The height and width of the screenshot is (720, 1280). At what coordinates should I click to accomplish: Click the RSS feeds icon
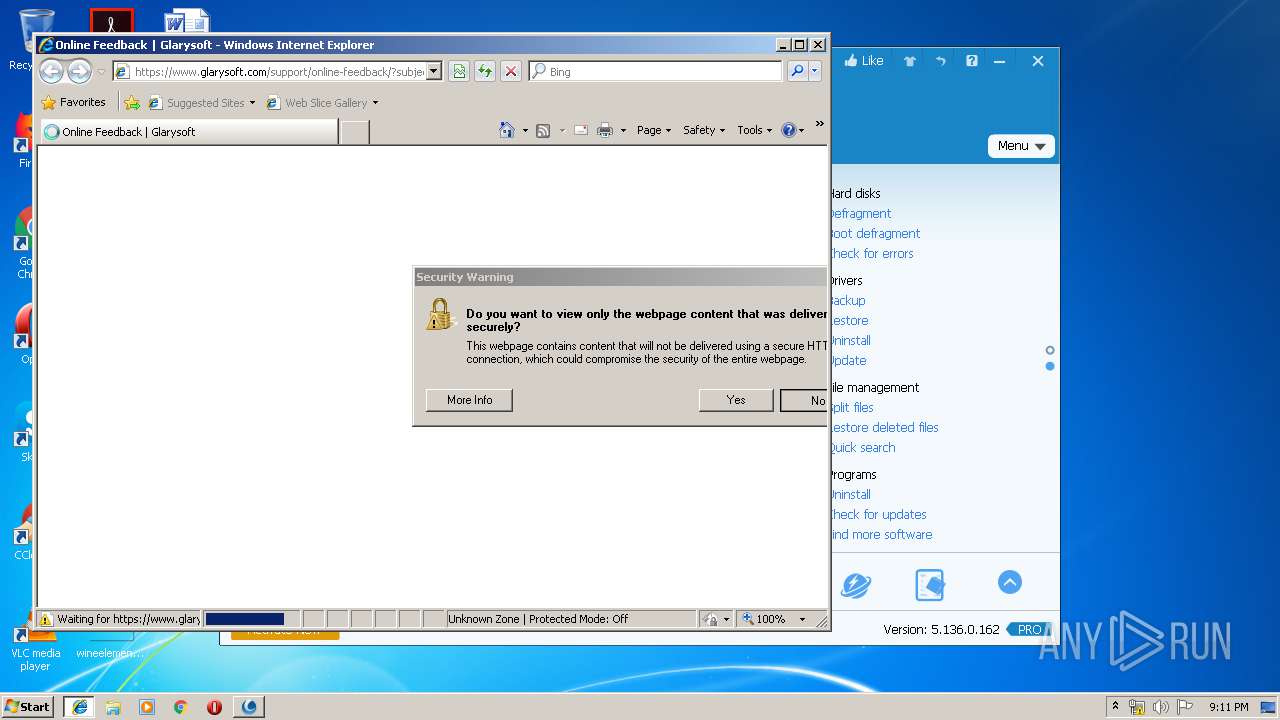coord(543,130)
